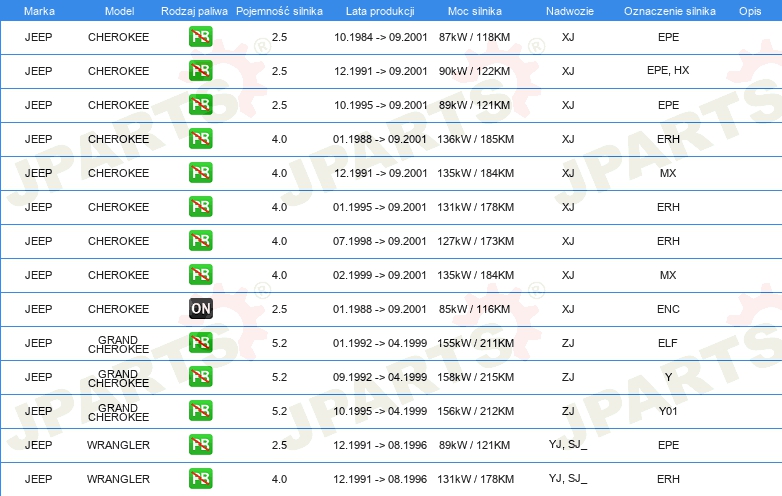Click petrol icon in 87kW / 118KM row
The height and width of the screenshot is (496, 782).
point(200,37)
